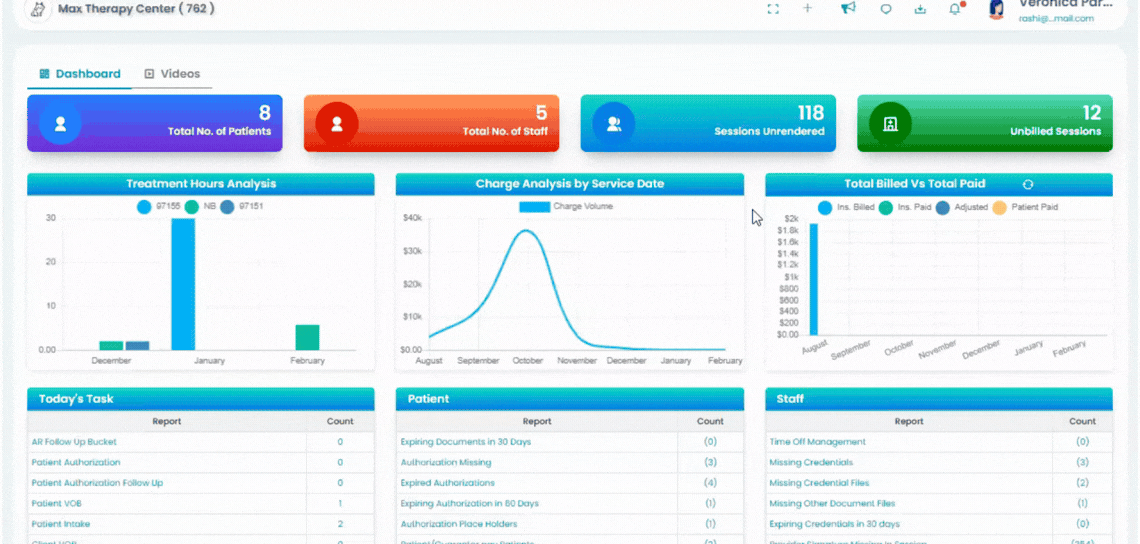Toggle the Patient Paid legend series

(x=999, y=207)
